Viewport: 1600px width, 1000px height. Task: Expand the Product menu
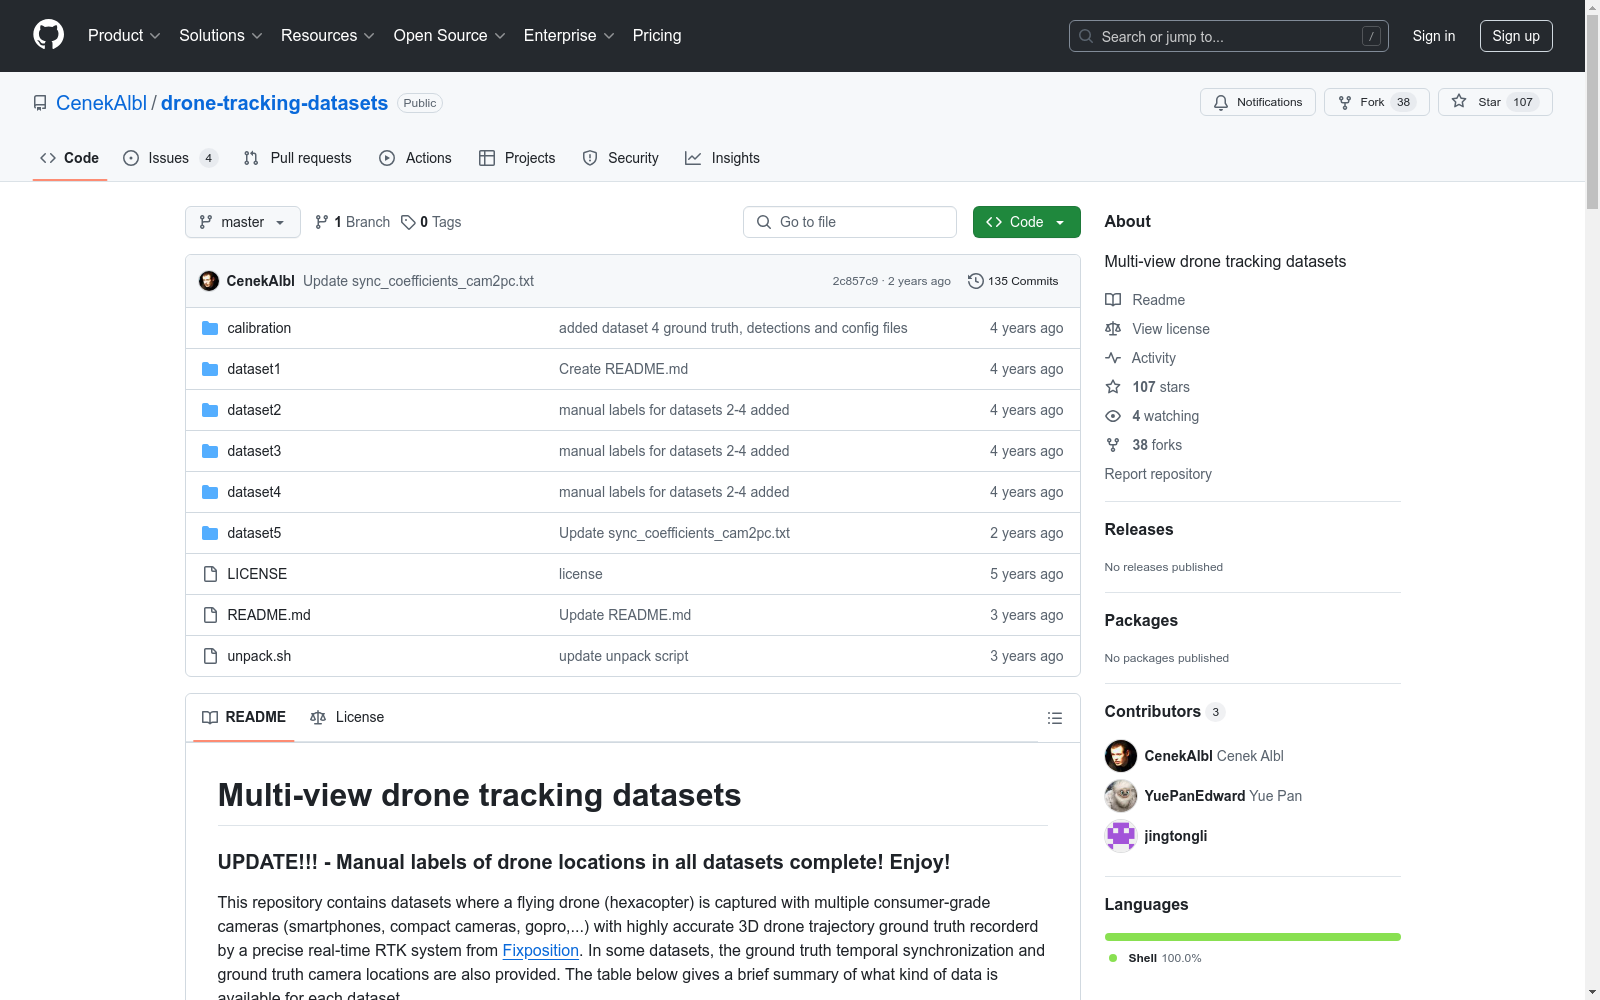click(124, 35)
